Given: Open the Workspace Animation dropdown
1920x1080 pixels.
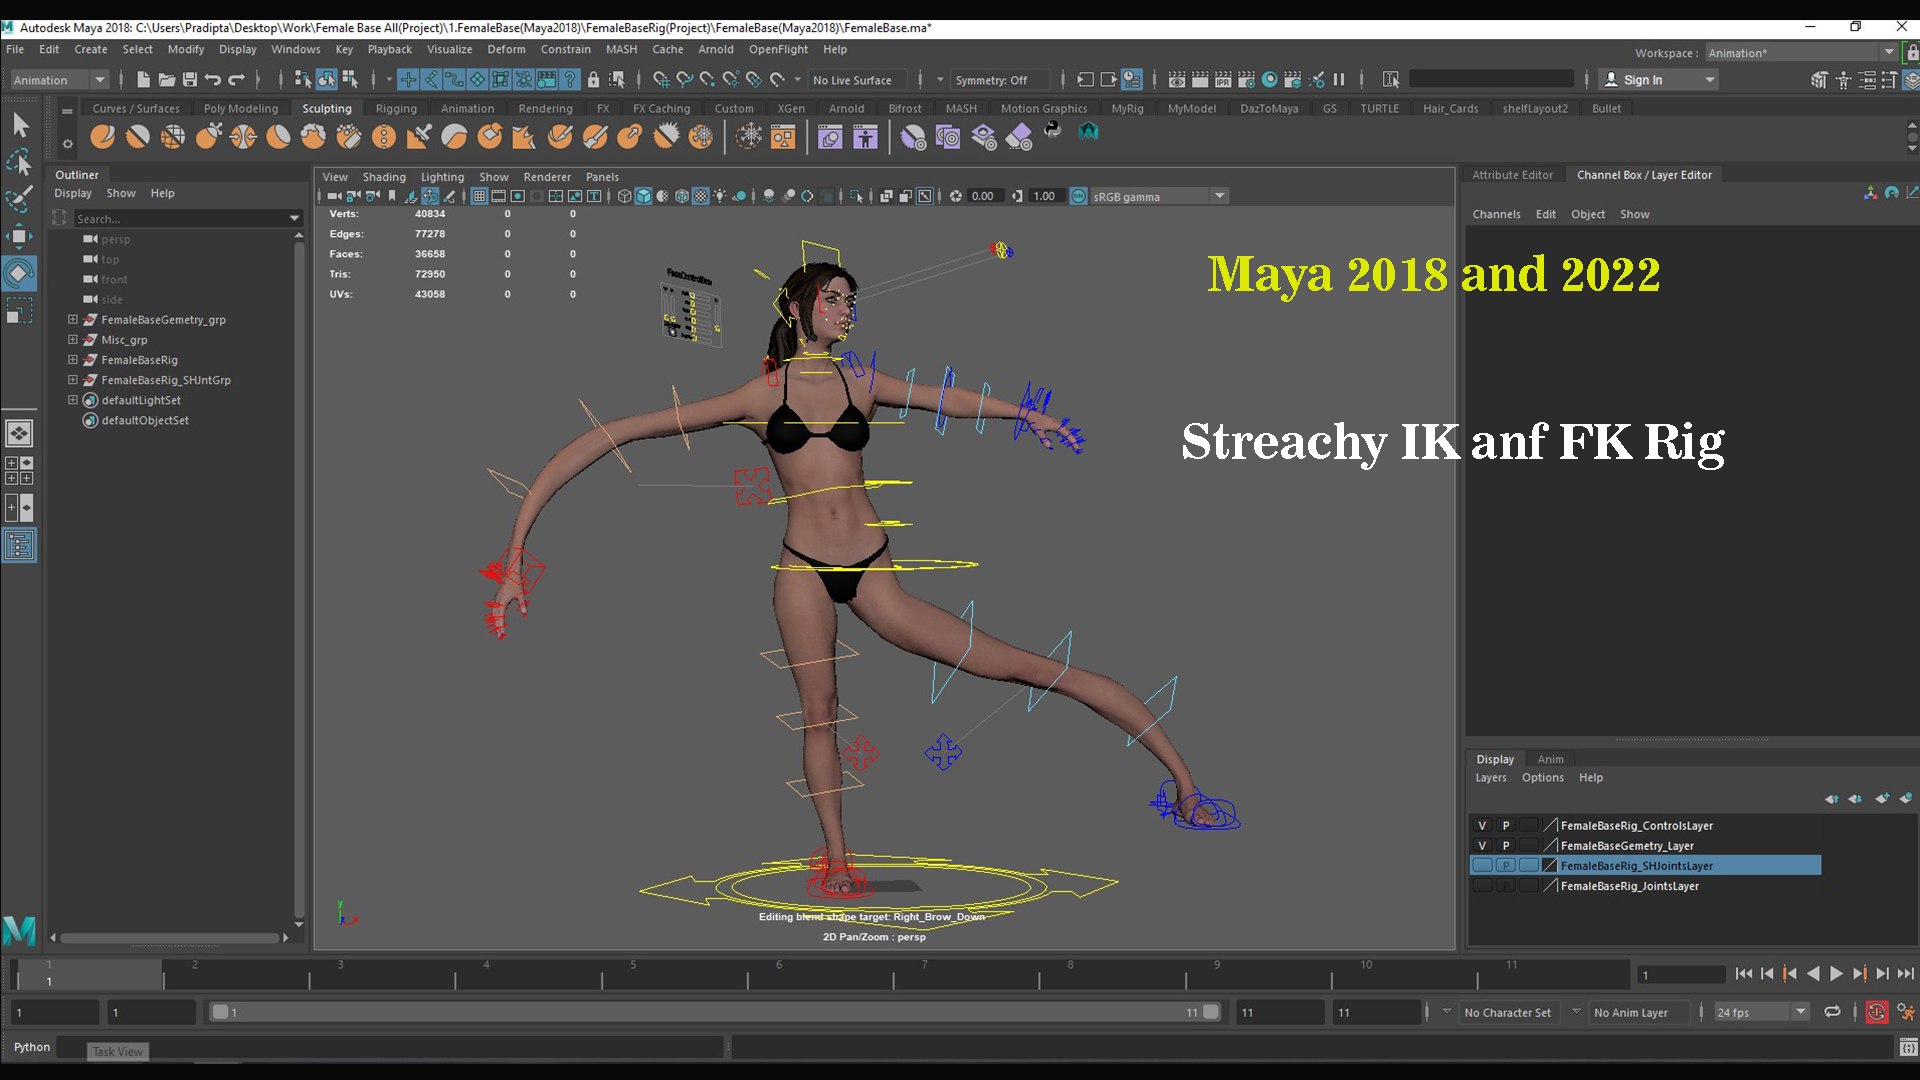Looking at the screenshot, I should 1800,53.
